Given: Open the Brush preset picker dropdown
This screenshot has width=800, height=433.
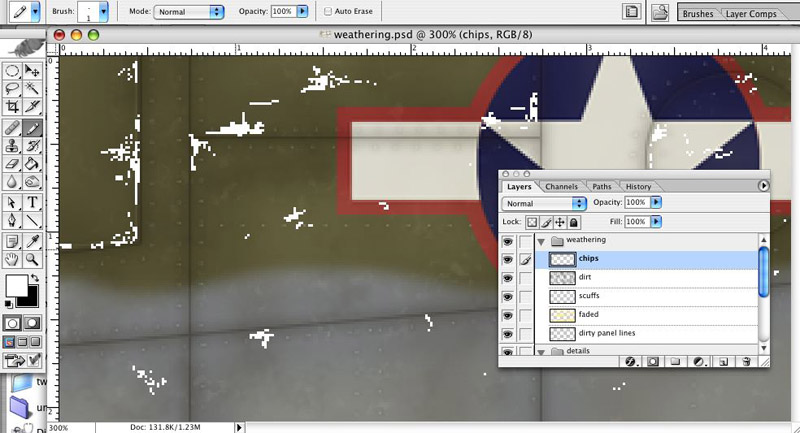Looking at the screenshot, I should point(104,11).
